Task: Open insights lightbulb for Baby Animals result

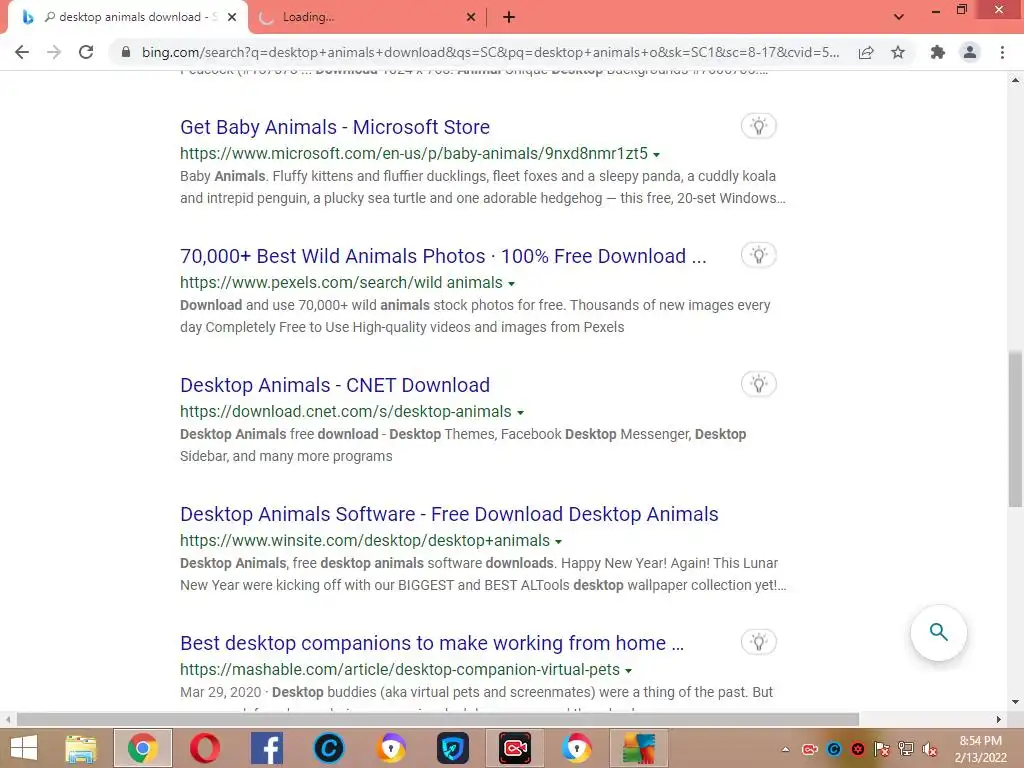Action: tap(758, 126)
